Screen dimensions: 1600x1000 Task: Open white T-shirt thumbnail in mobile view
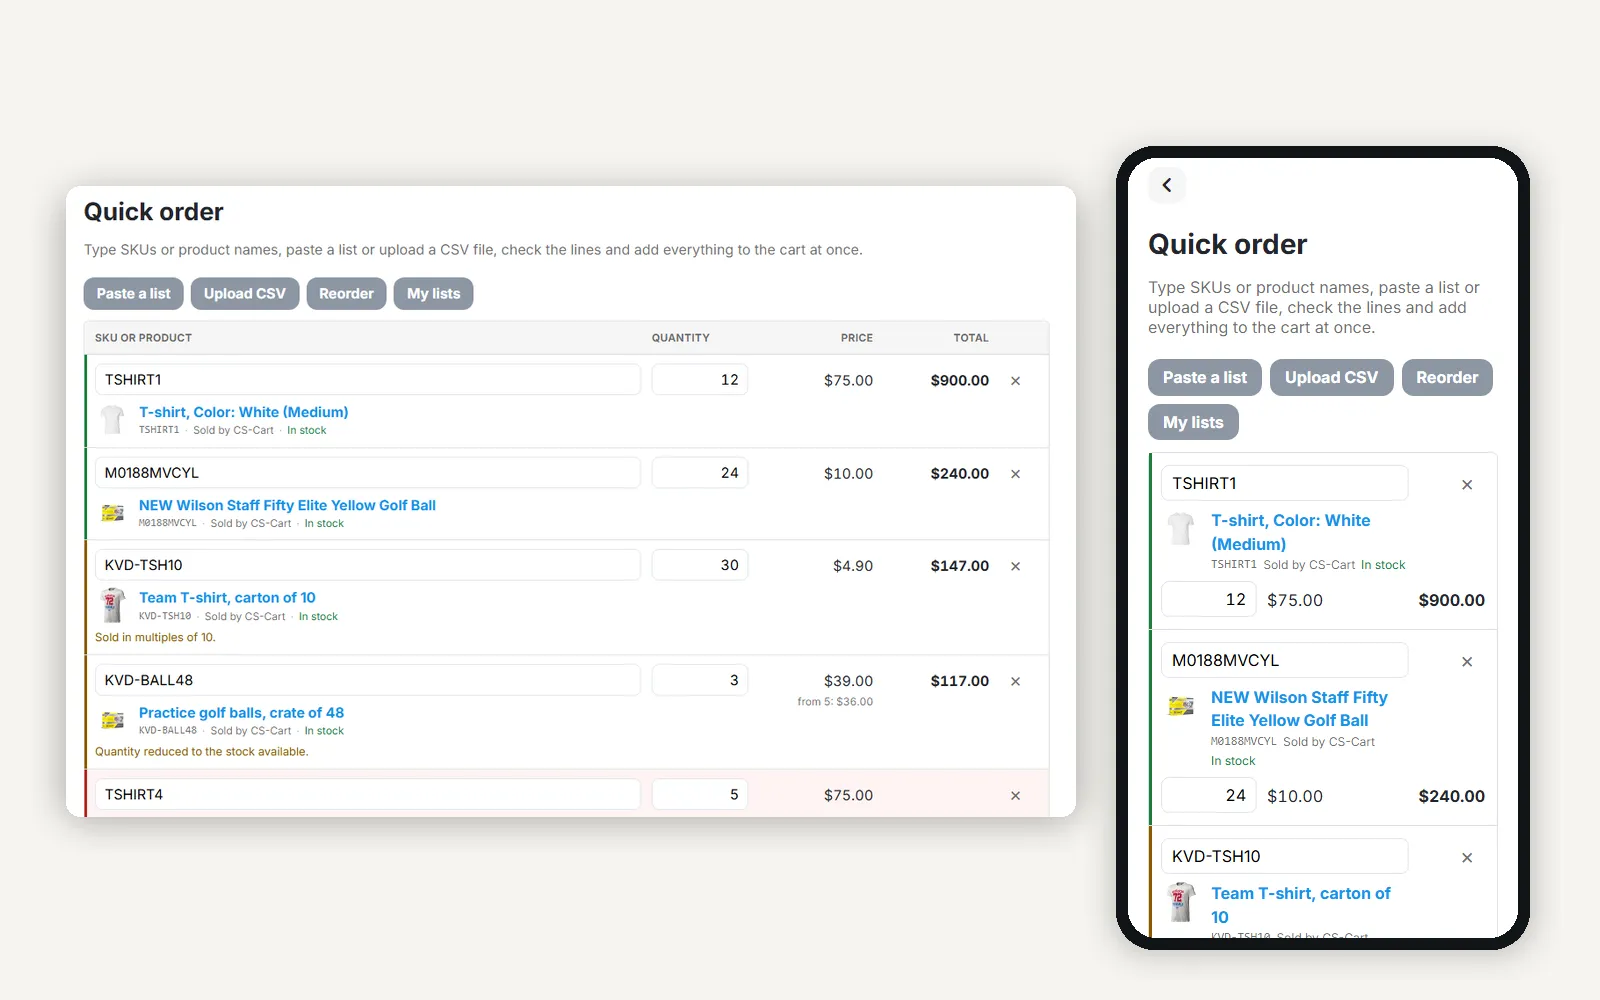(x=1181, y=528)
